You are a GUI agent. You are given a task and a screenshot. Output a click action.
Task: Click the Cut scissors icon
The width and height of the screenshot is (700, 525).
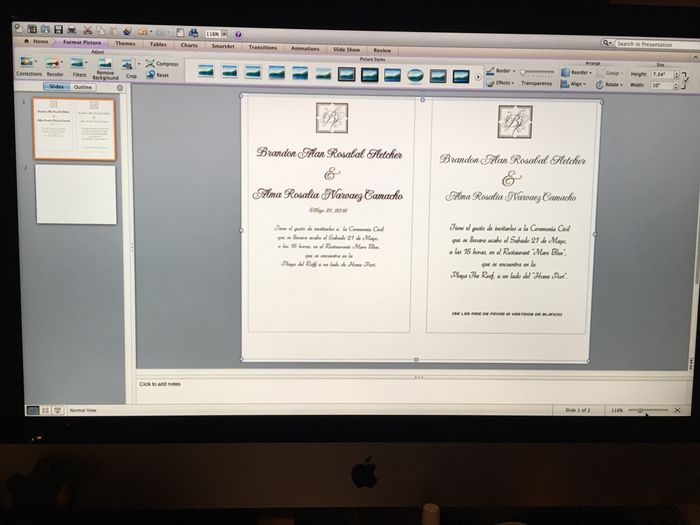pos(88,30)
